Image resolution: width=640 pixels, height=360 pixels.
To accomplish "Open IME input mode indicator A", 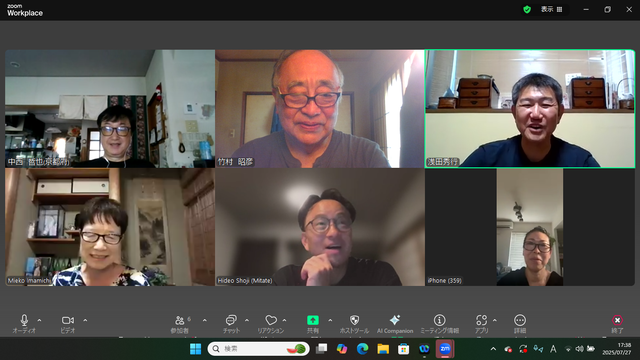I will (553, 349).
